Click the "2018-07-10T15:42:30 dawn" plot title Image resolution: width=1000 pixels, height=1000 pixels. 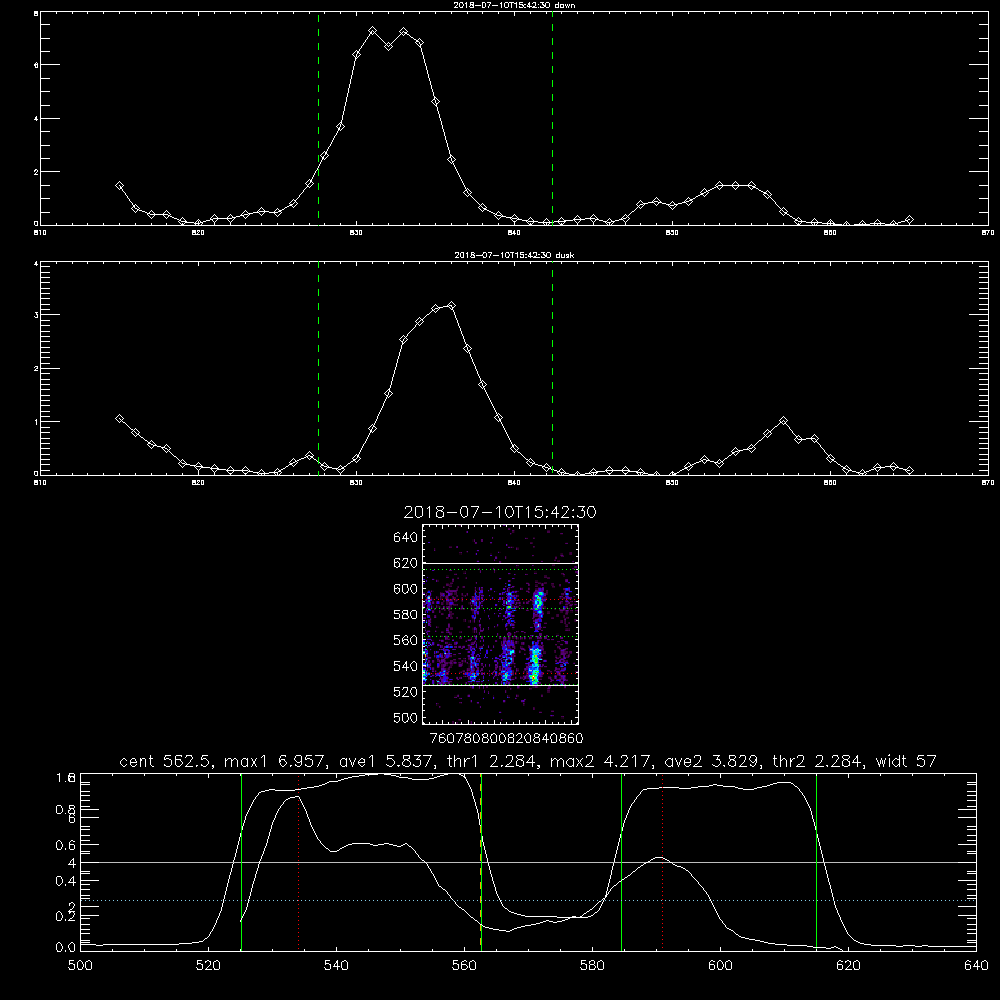coord(514,5)
